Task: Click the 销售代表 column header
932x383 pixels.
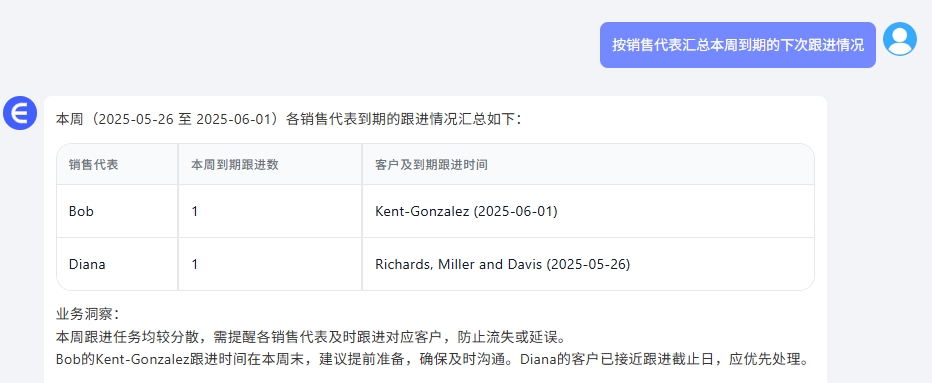Action: tap(93, 165)
